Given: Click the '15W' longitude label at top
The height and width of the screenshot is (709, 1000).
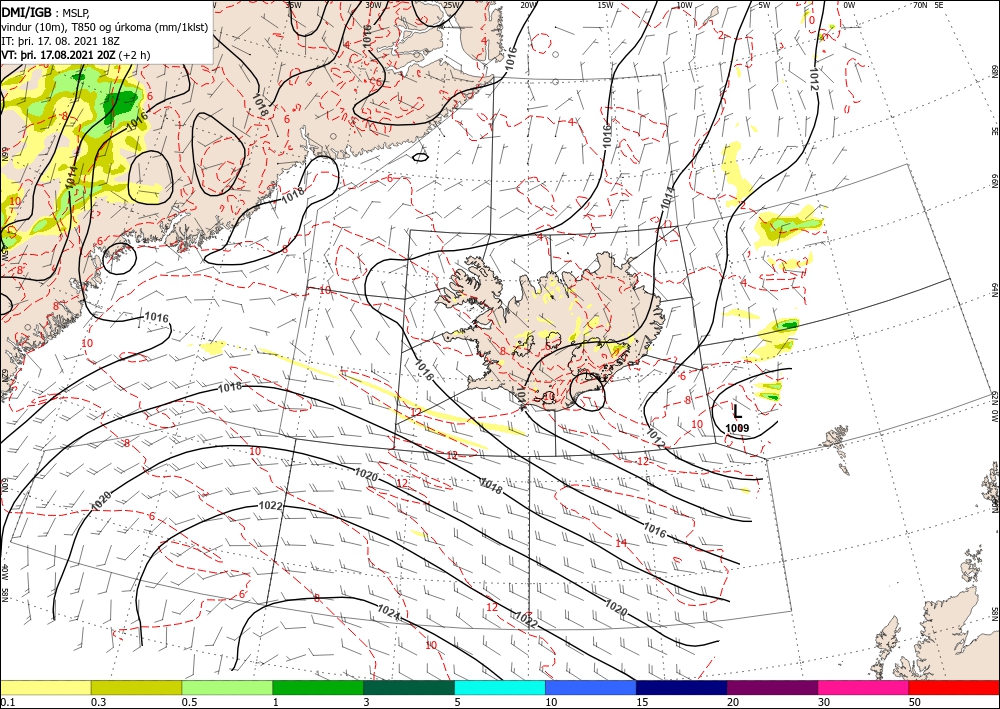Looking at the screenshot, I should 606,5.
